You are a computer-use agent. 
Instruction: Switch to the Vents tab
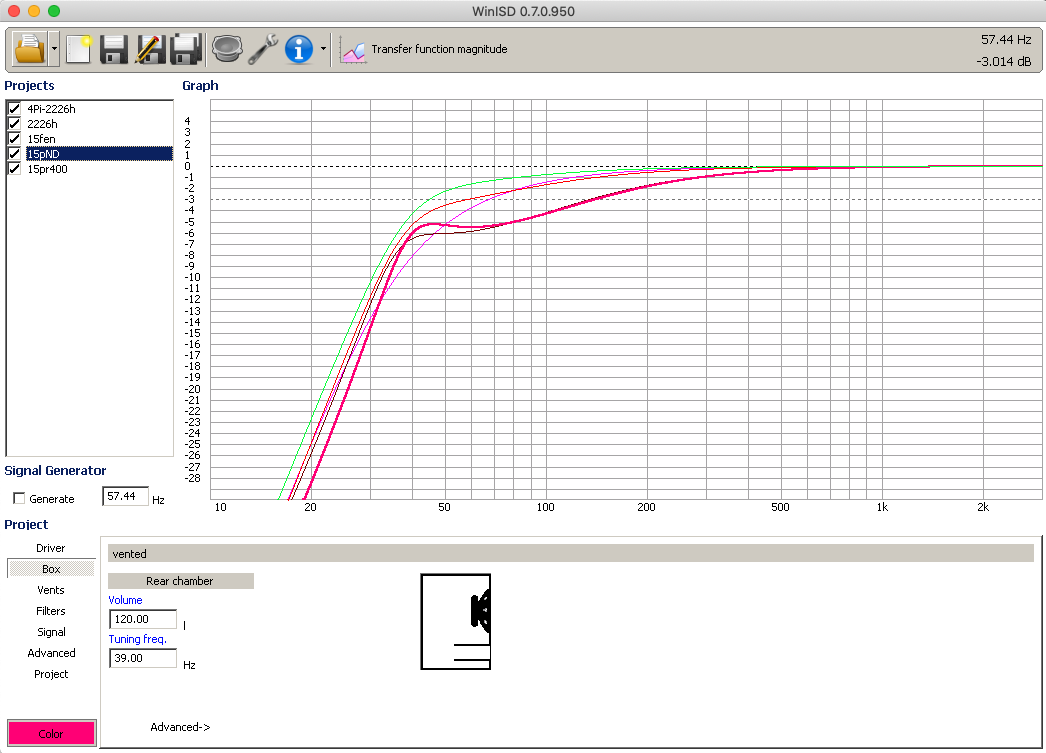51,590
